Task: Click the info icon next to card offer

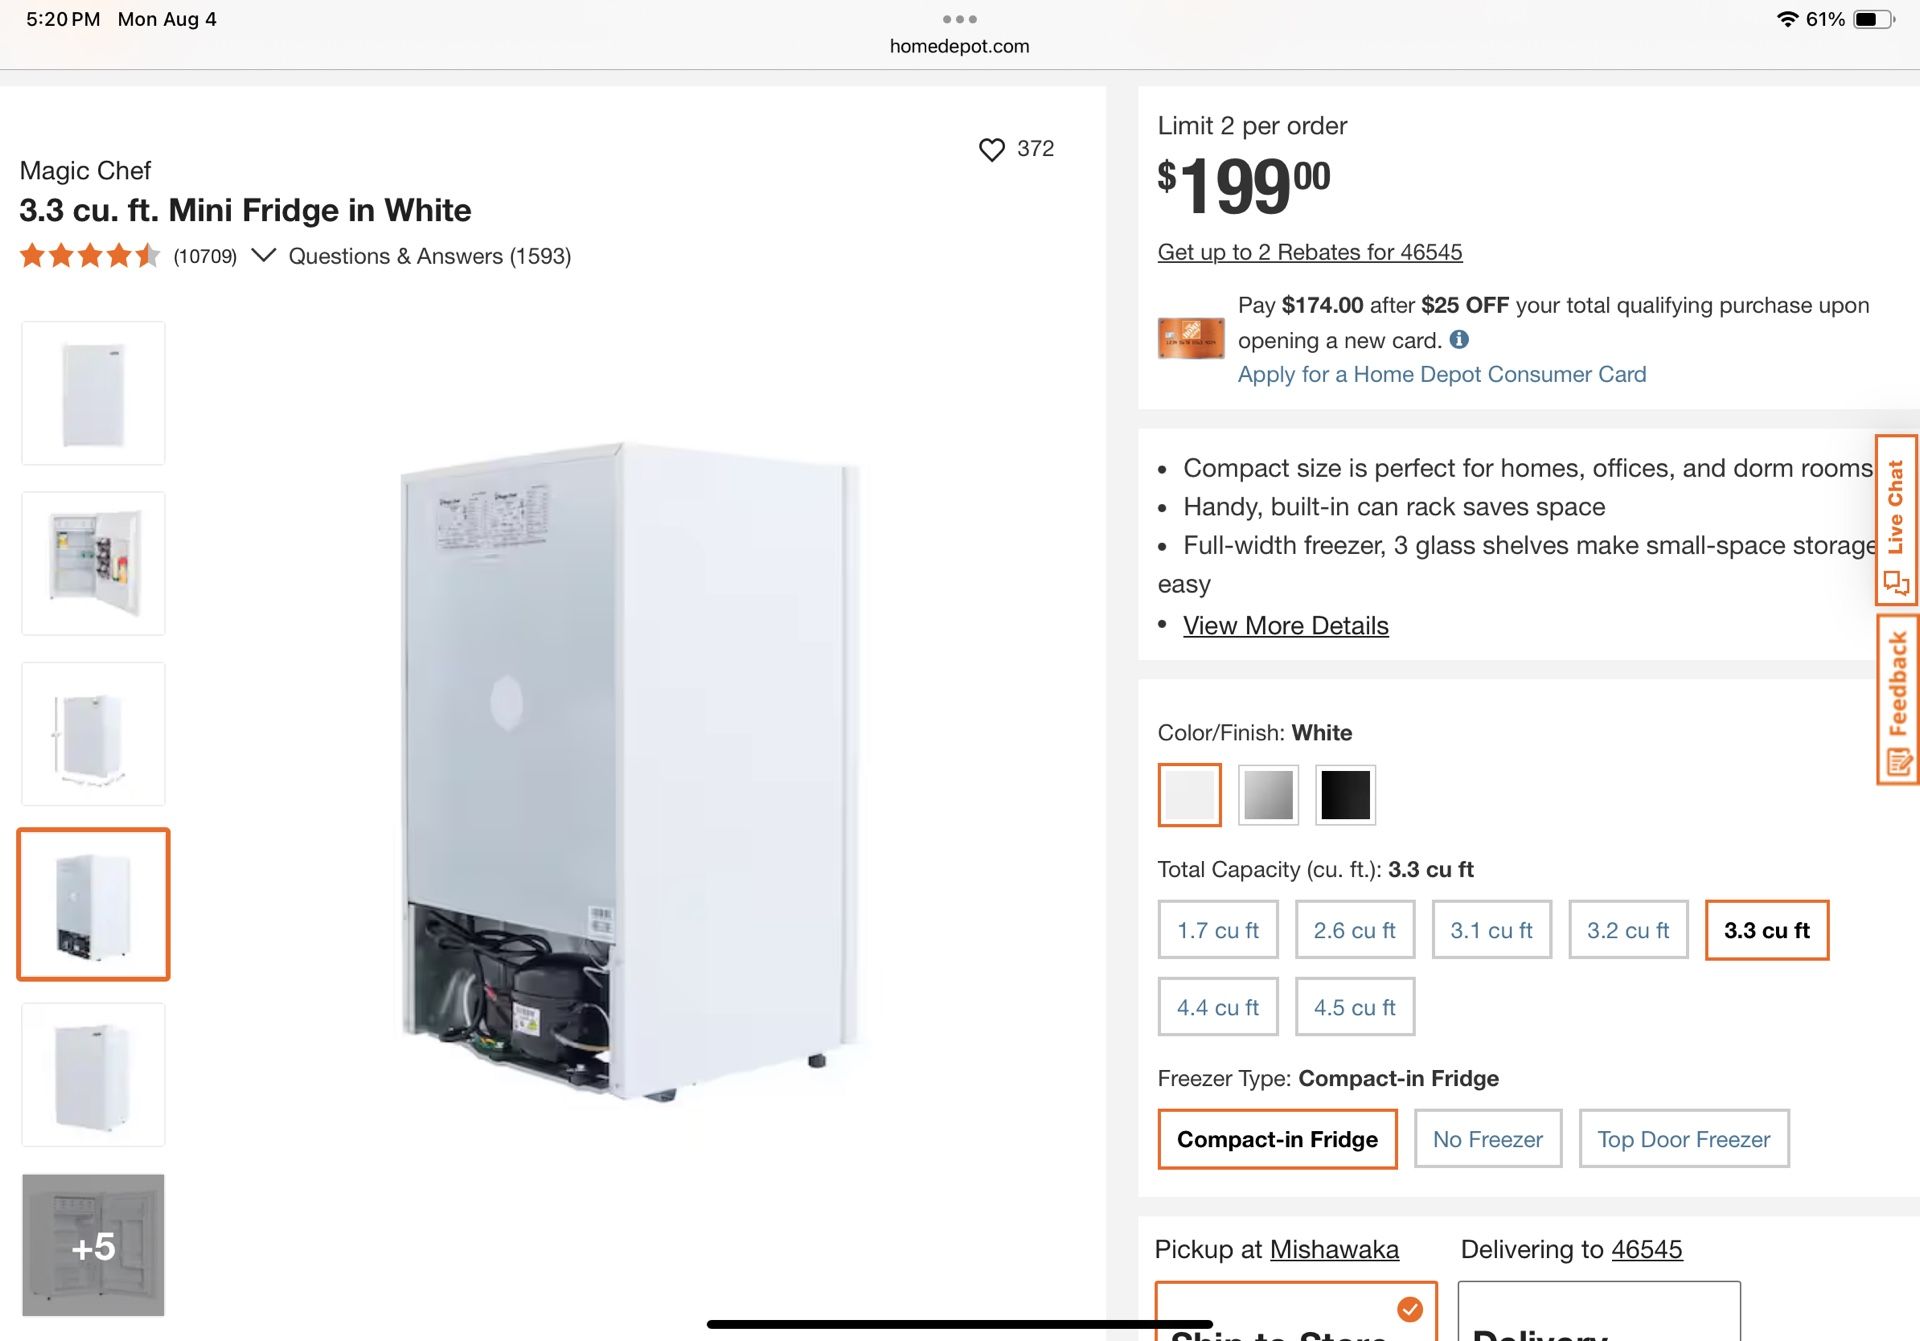Action: pos(1459,339)
